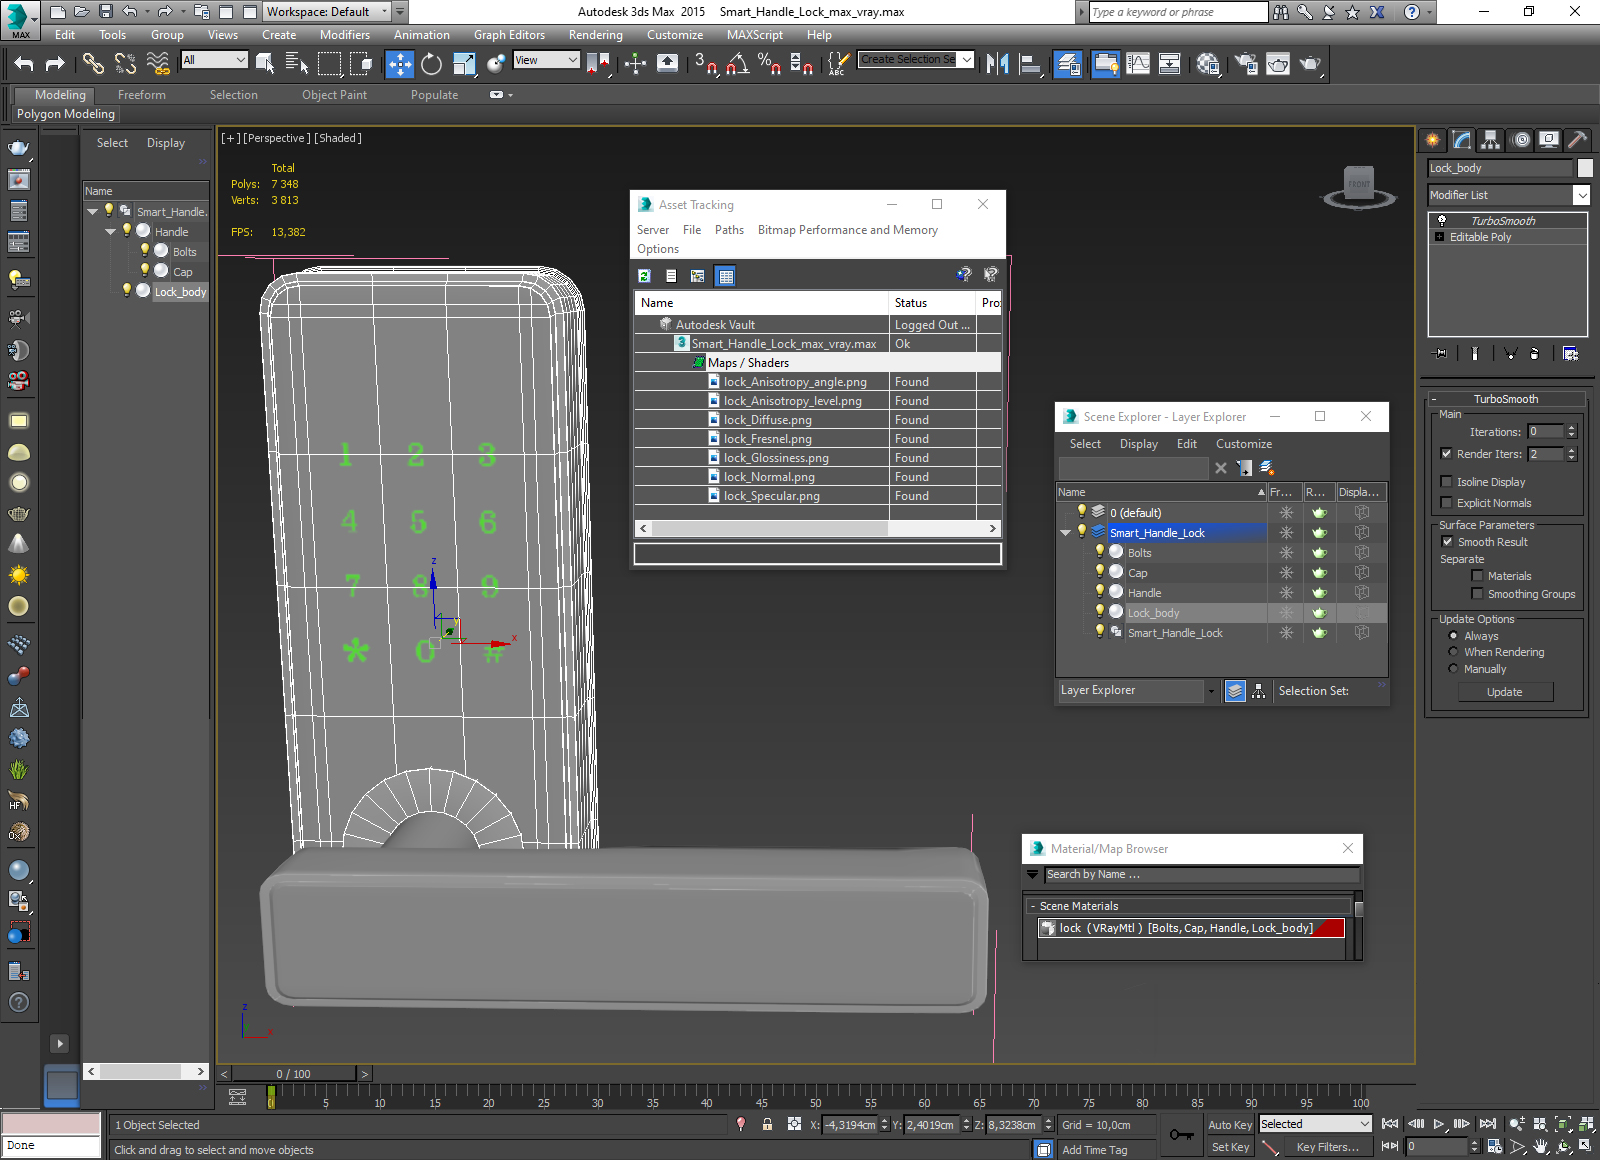The height and width of the screenshot is (1160, 1600).
Task: Open the Hierarchy command panel tab
Action: click(1490, 140)
